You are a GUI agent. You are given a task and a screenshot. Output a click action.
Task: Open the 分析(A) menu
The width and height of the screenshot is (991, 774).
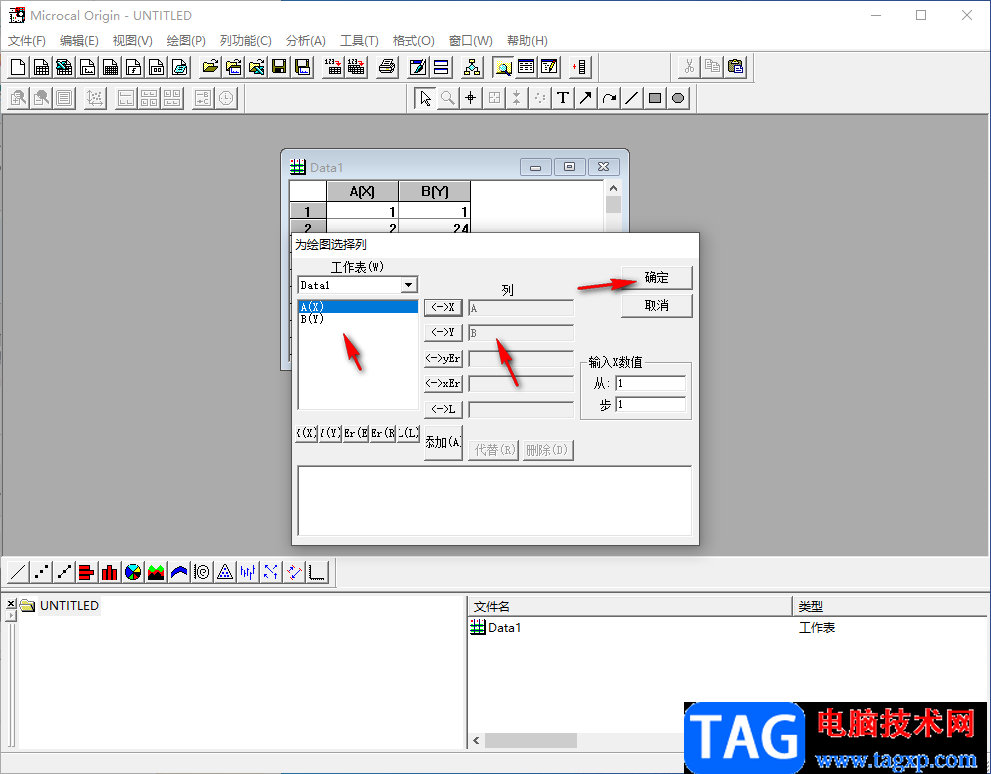(x=305, y=40)
